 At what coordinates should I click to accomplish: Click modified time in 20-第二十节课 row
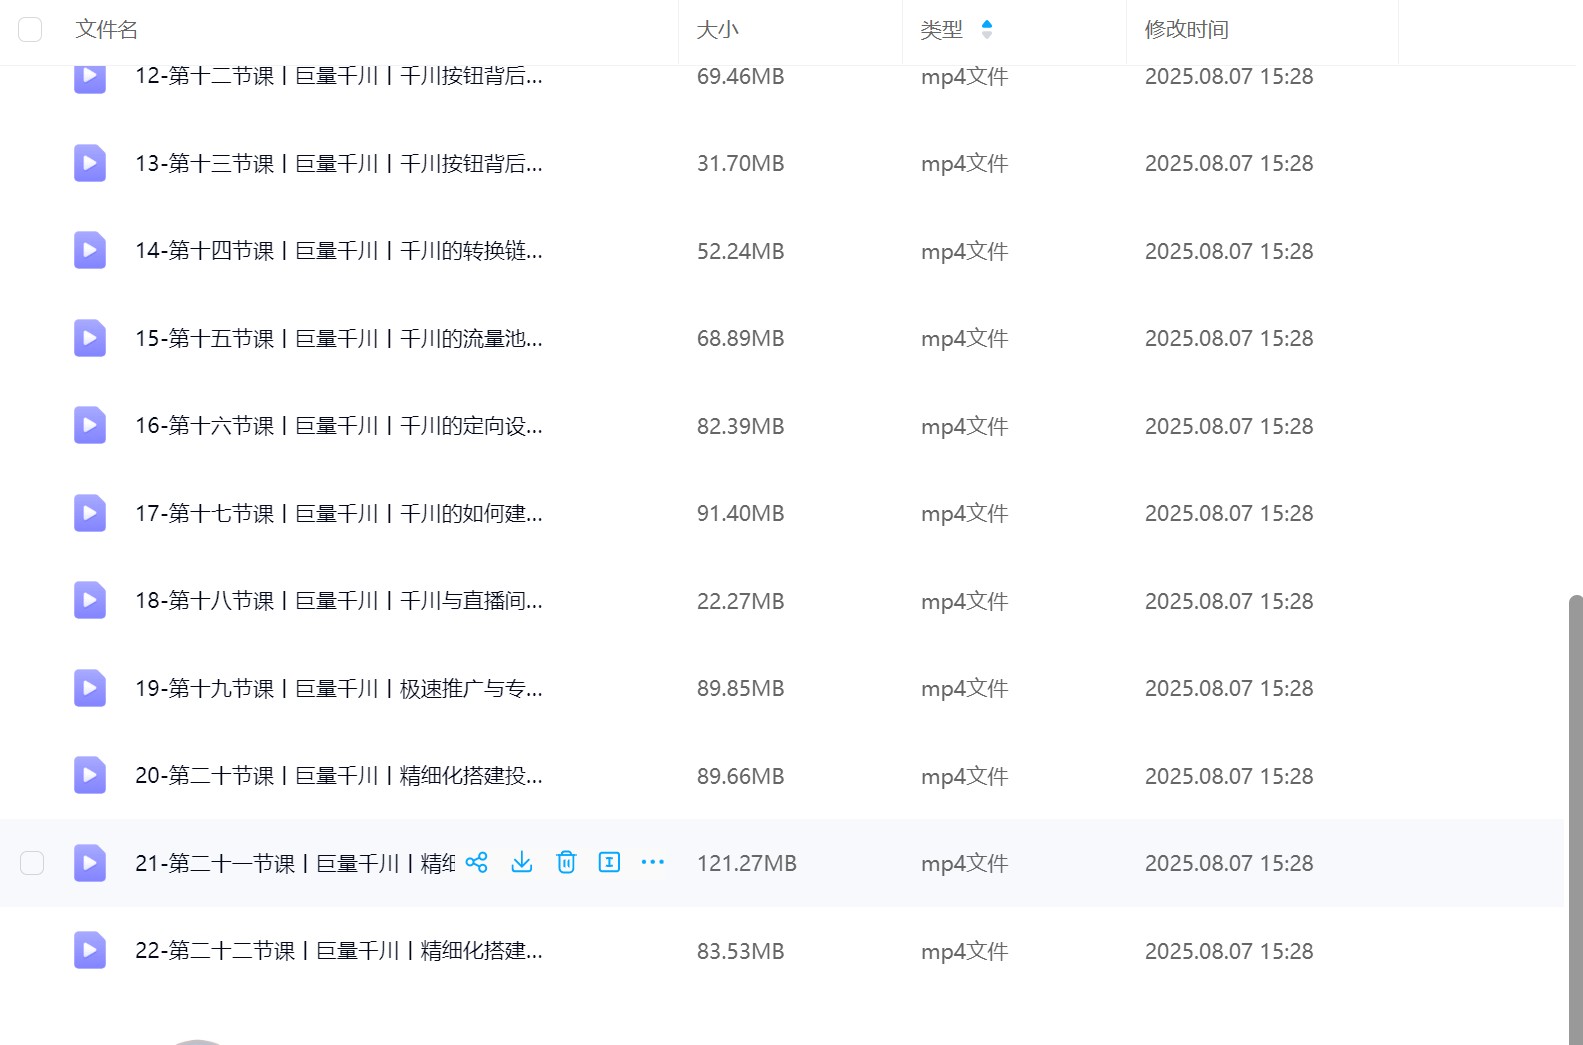[x=1229, y=776]
